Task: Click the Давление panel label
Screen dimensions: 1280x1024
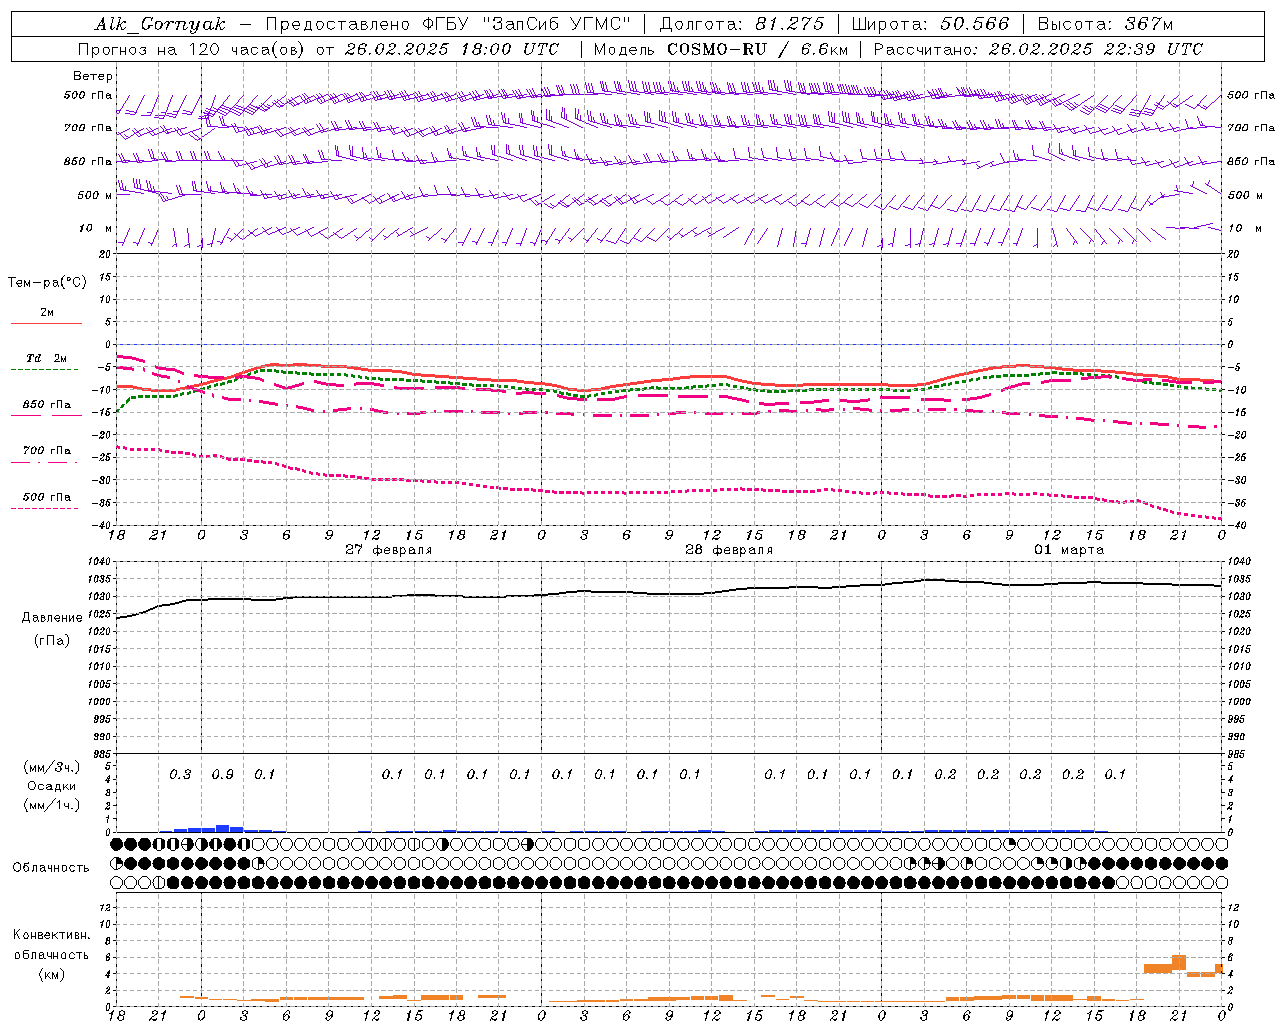Action: tap(52, 618)
